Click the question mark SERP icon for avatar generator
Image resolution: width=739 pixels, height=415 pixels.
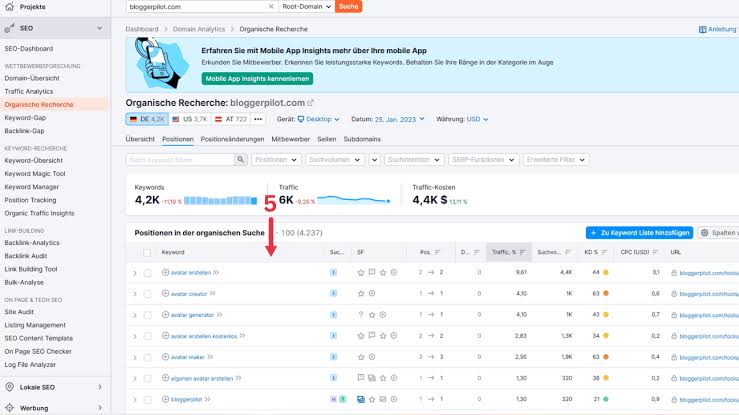361,314
